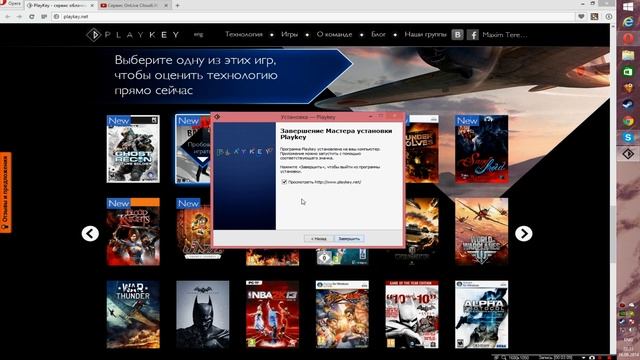The height and width of the screenshot is (360, 640).
Task: Select the War Thunder game cover
Action: [133, 314]
